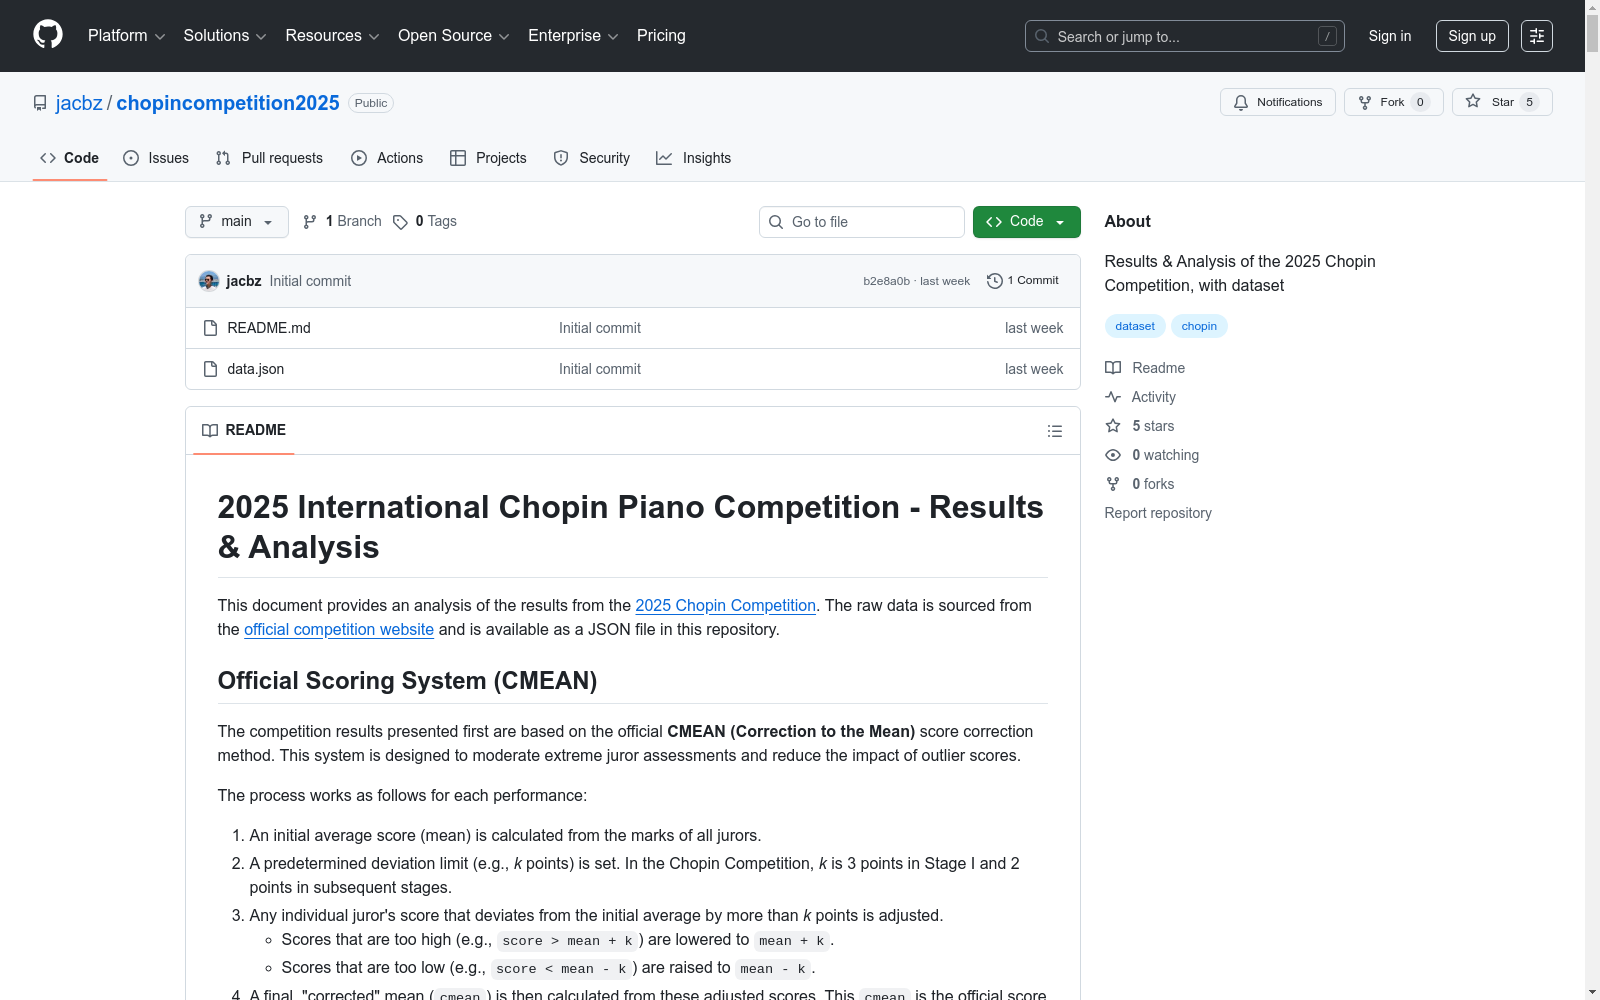Expand the Open Source menu
Screen dimensions: 1600x1000
click(454, 36)
